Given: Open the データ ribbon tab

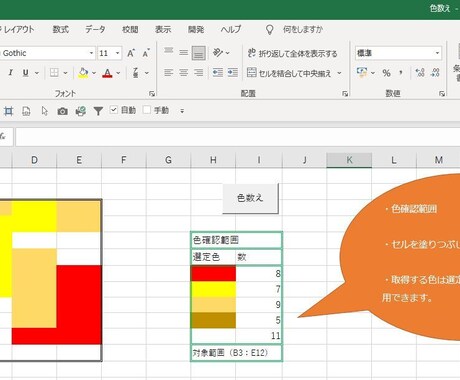Looking at the screenshot, I should coord(95,29).
